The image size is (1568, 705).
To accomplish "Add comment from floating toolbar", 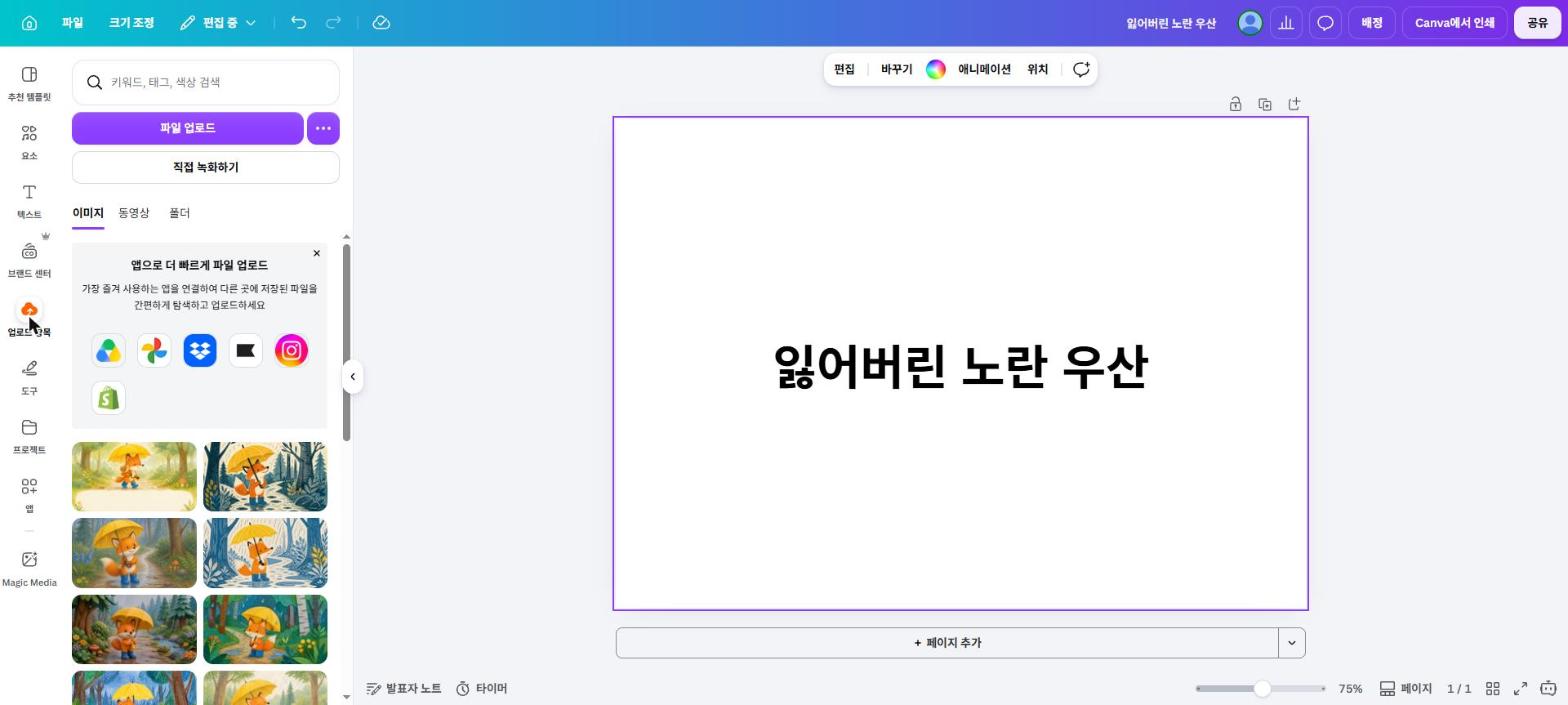I will [1081, 69].
